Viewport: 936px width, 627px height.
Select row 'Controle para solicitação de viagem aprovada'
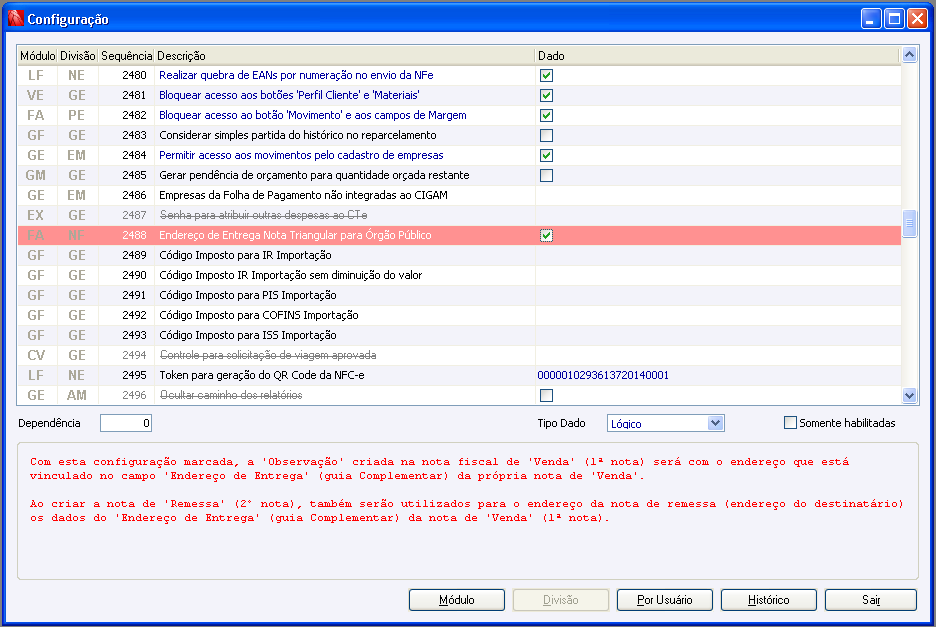pyautogui.click(x=459, y=355)
